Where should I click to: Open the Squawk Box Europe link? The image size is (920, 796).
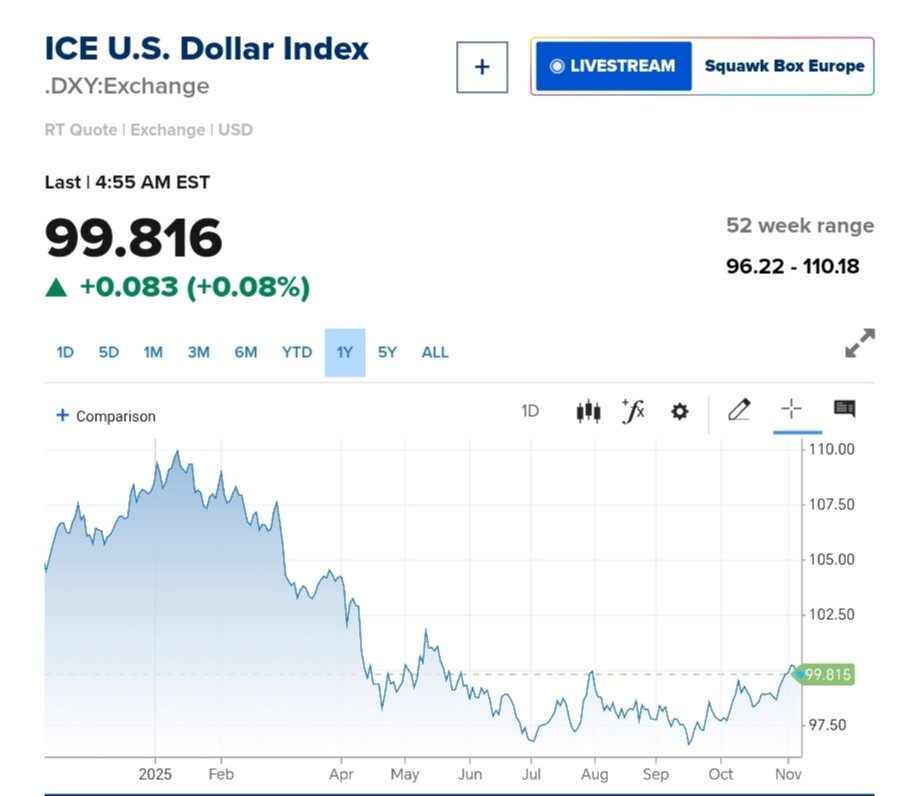pos(783,66)
